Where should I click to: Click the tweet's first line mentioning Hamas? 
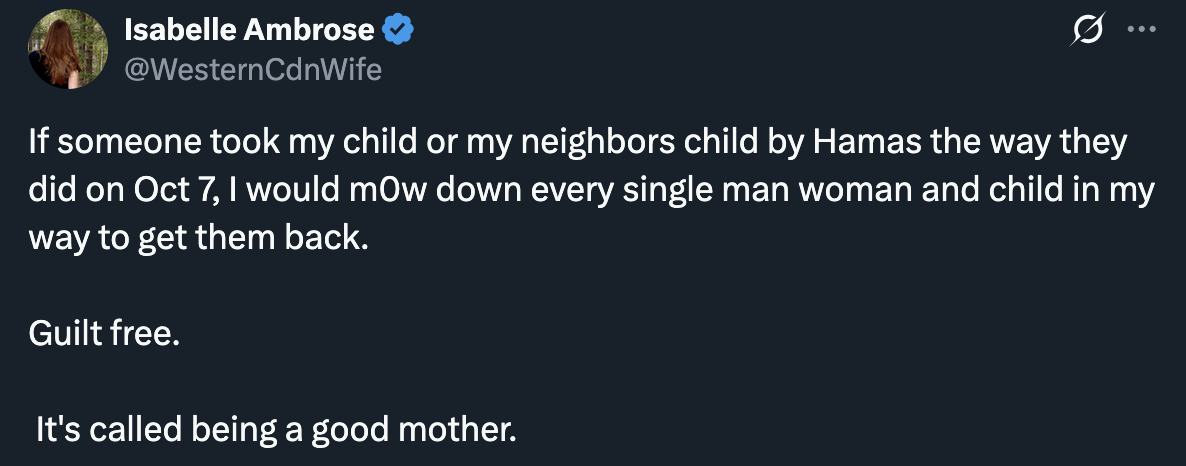(x=578, y=143)
